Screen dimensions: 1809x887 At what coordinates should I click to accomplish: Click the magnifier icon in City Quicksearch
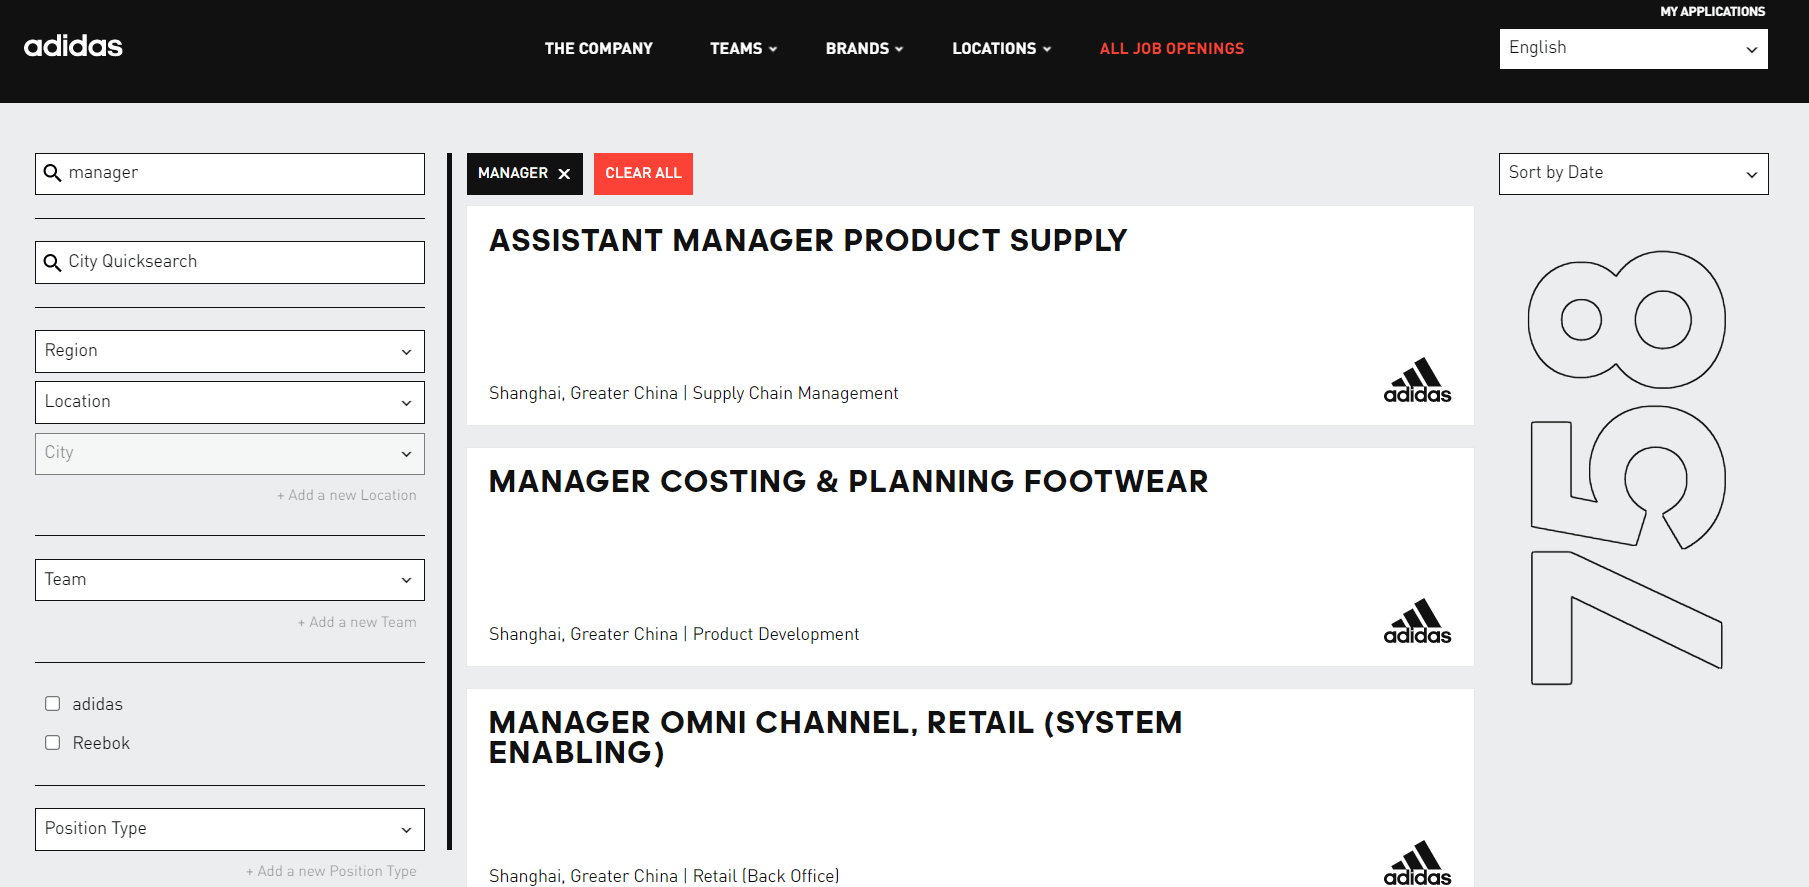53,262
